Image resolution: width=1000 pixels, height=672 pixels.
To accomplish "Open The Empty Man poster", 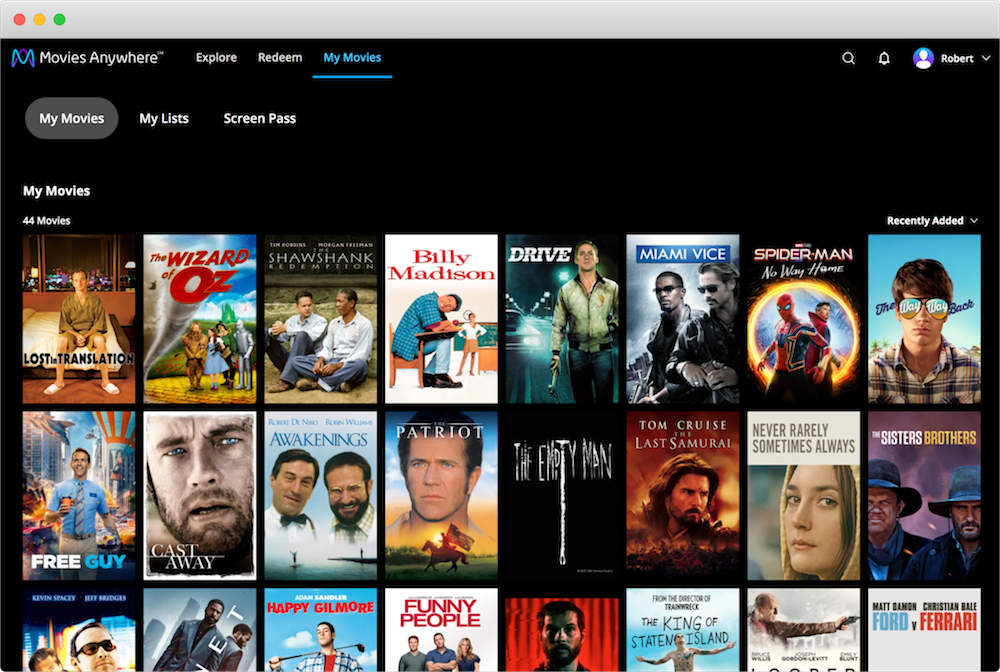I will click(562, 495).
